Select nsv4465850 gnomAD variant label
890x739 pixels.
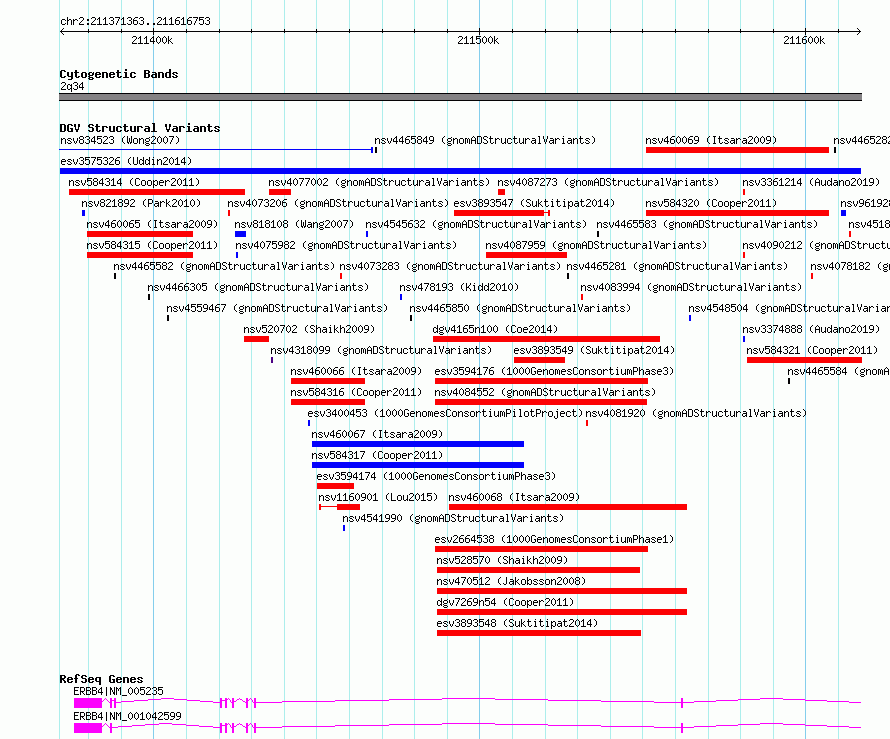pos(520,308)
